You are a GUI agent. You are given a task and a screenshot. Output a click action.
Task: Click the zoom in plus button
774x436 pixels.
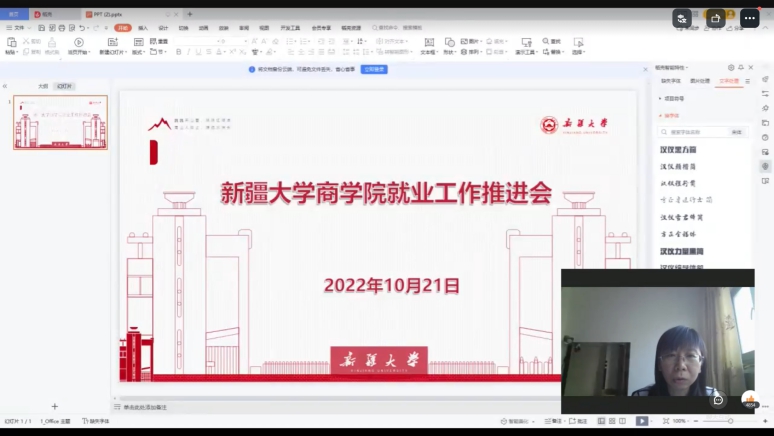click(x=765, y=421)
